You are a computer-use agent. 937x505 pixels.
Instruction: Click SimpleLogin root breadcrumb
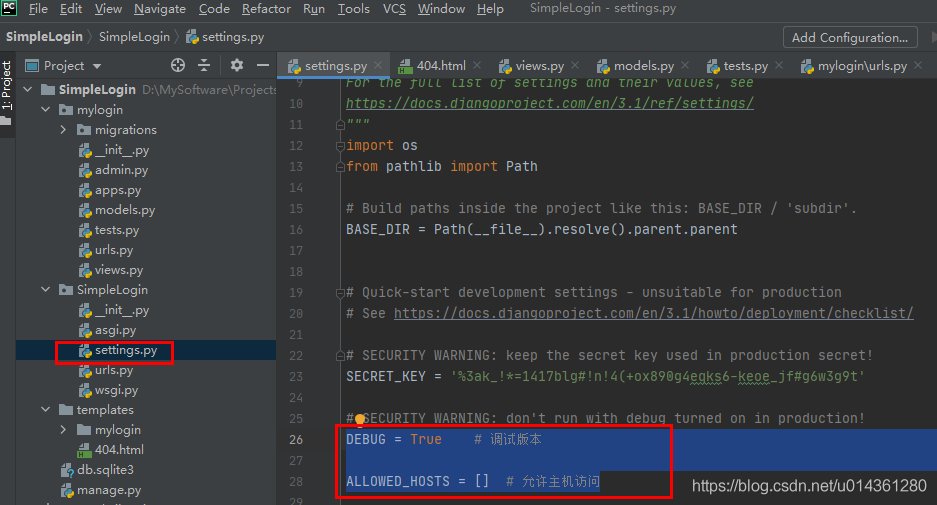[44, 36]
